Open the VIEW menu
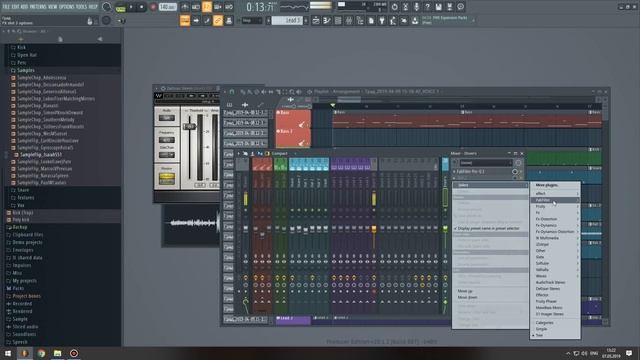This screenshot has height=360, width=640. [x=53, y=7]
